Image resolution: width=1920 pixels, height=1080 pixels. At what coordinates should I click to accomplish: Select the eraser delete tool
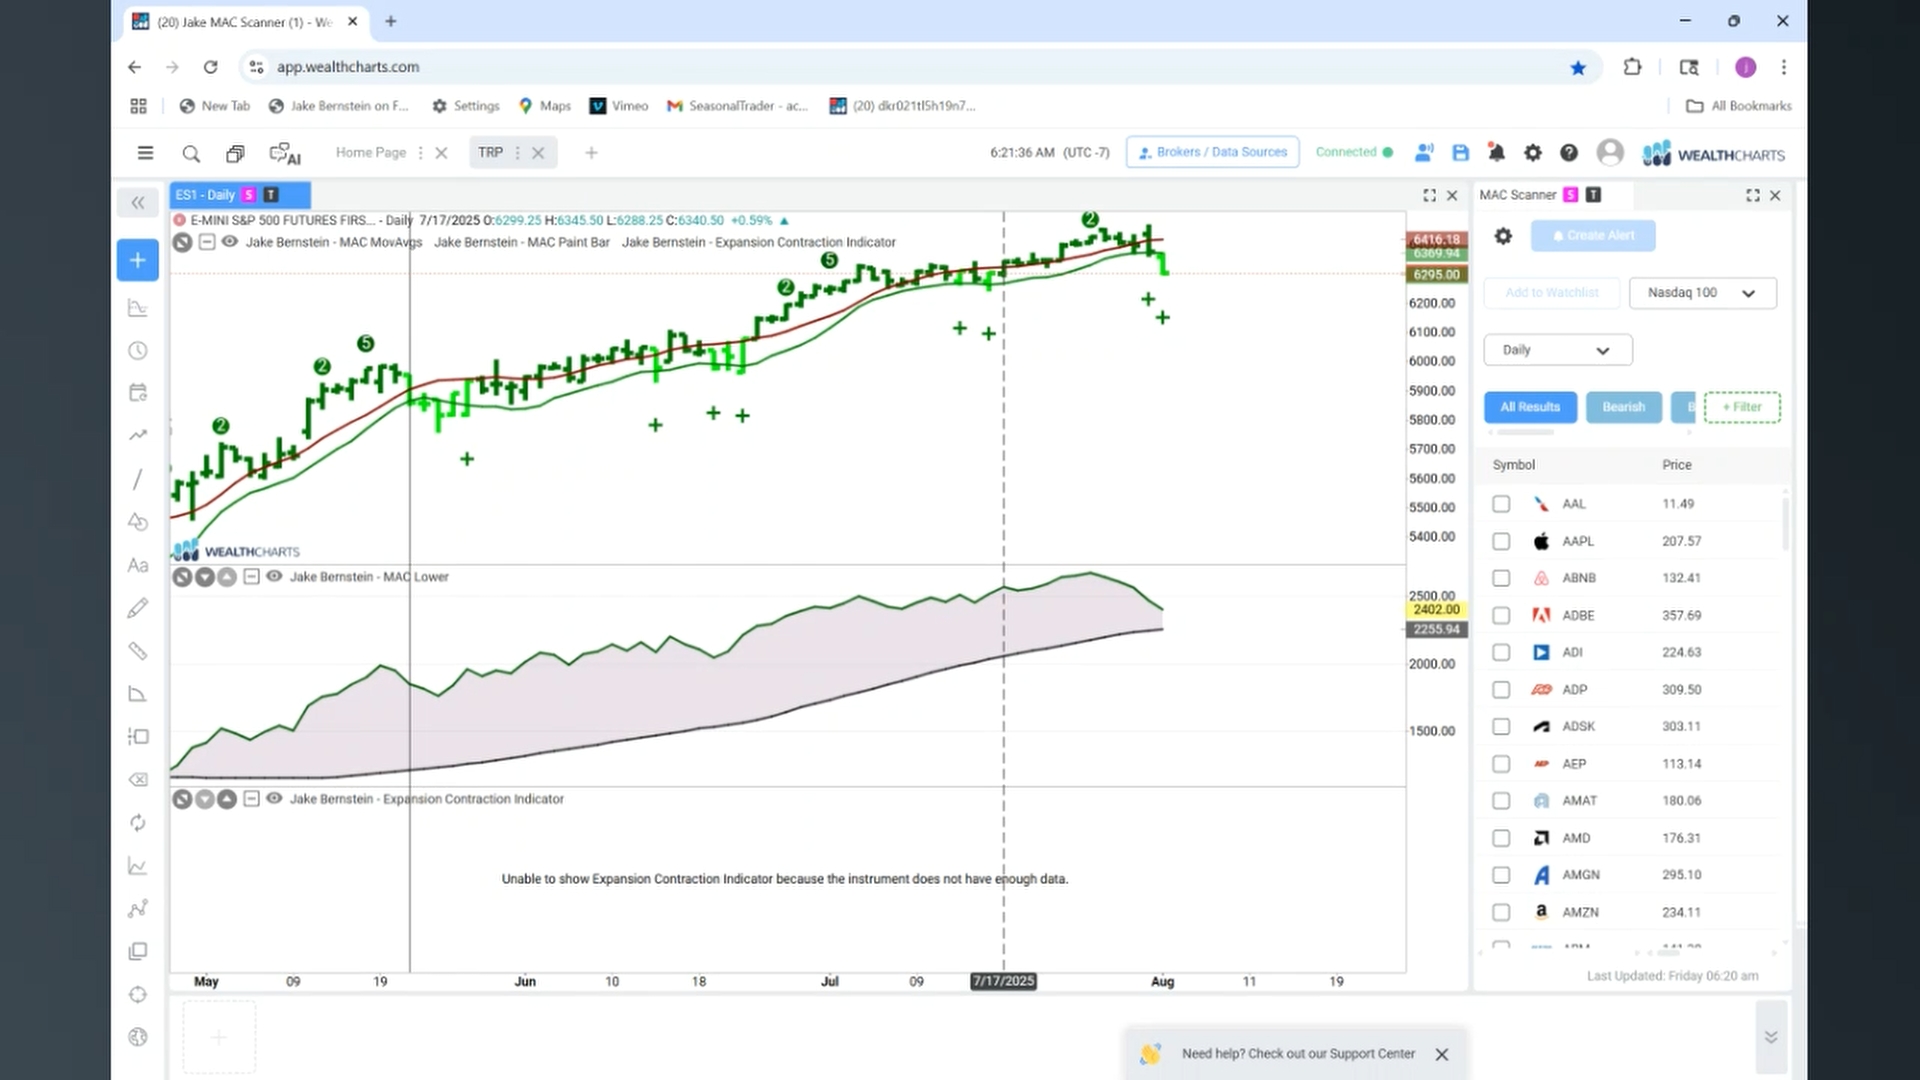tap(138, 780)
